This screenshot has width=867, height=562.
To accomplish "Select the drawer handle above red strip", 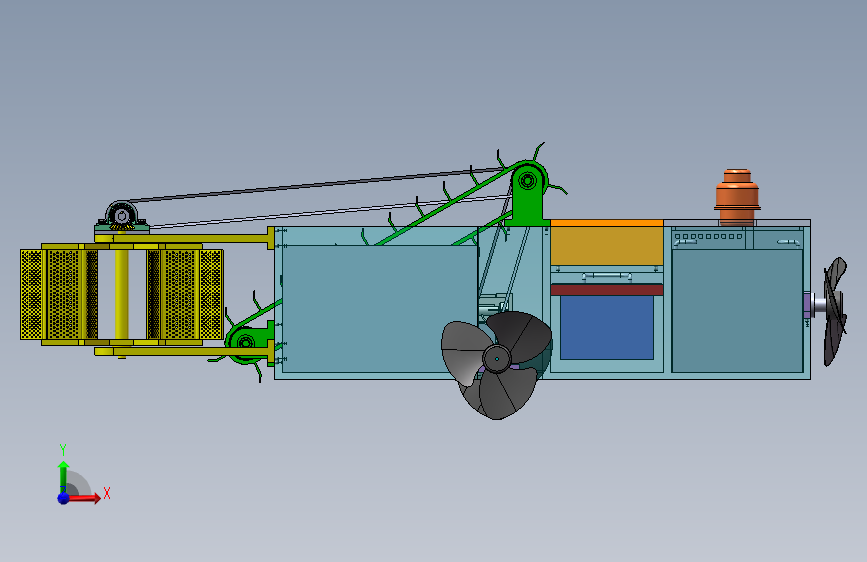I will pyautogui.click(x=607, y=276).
